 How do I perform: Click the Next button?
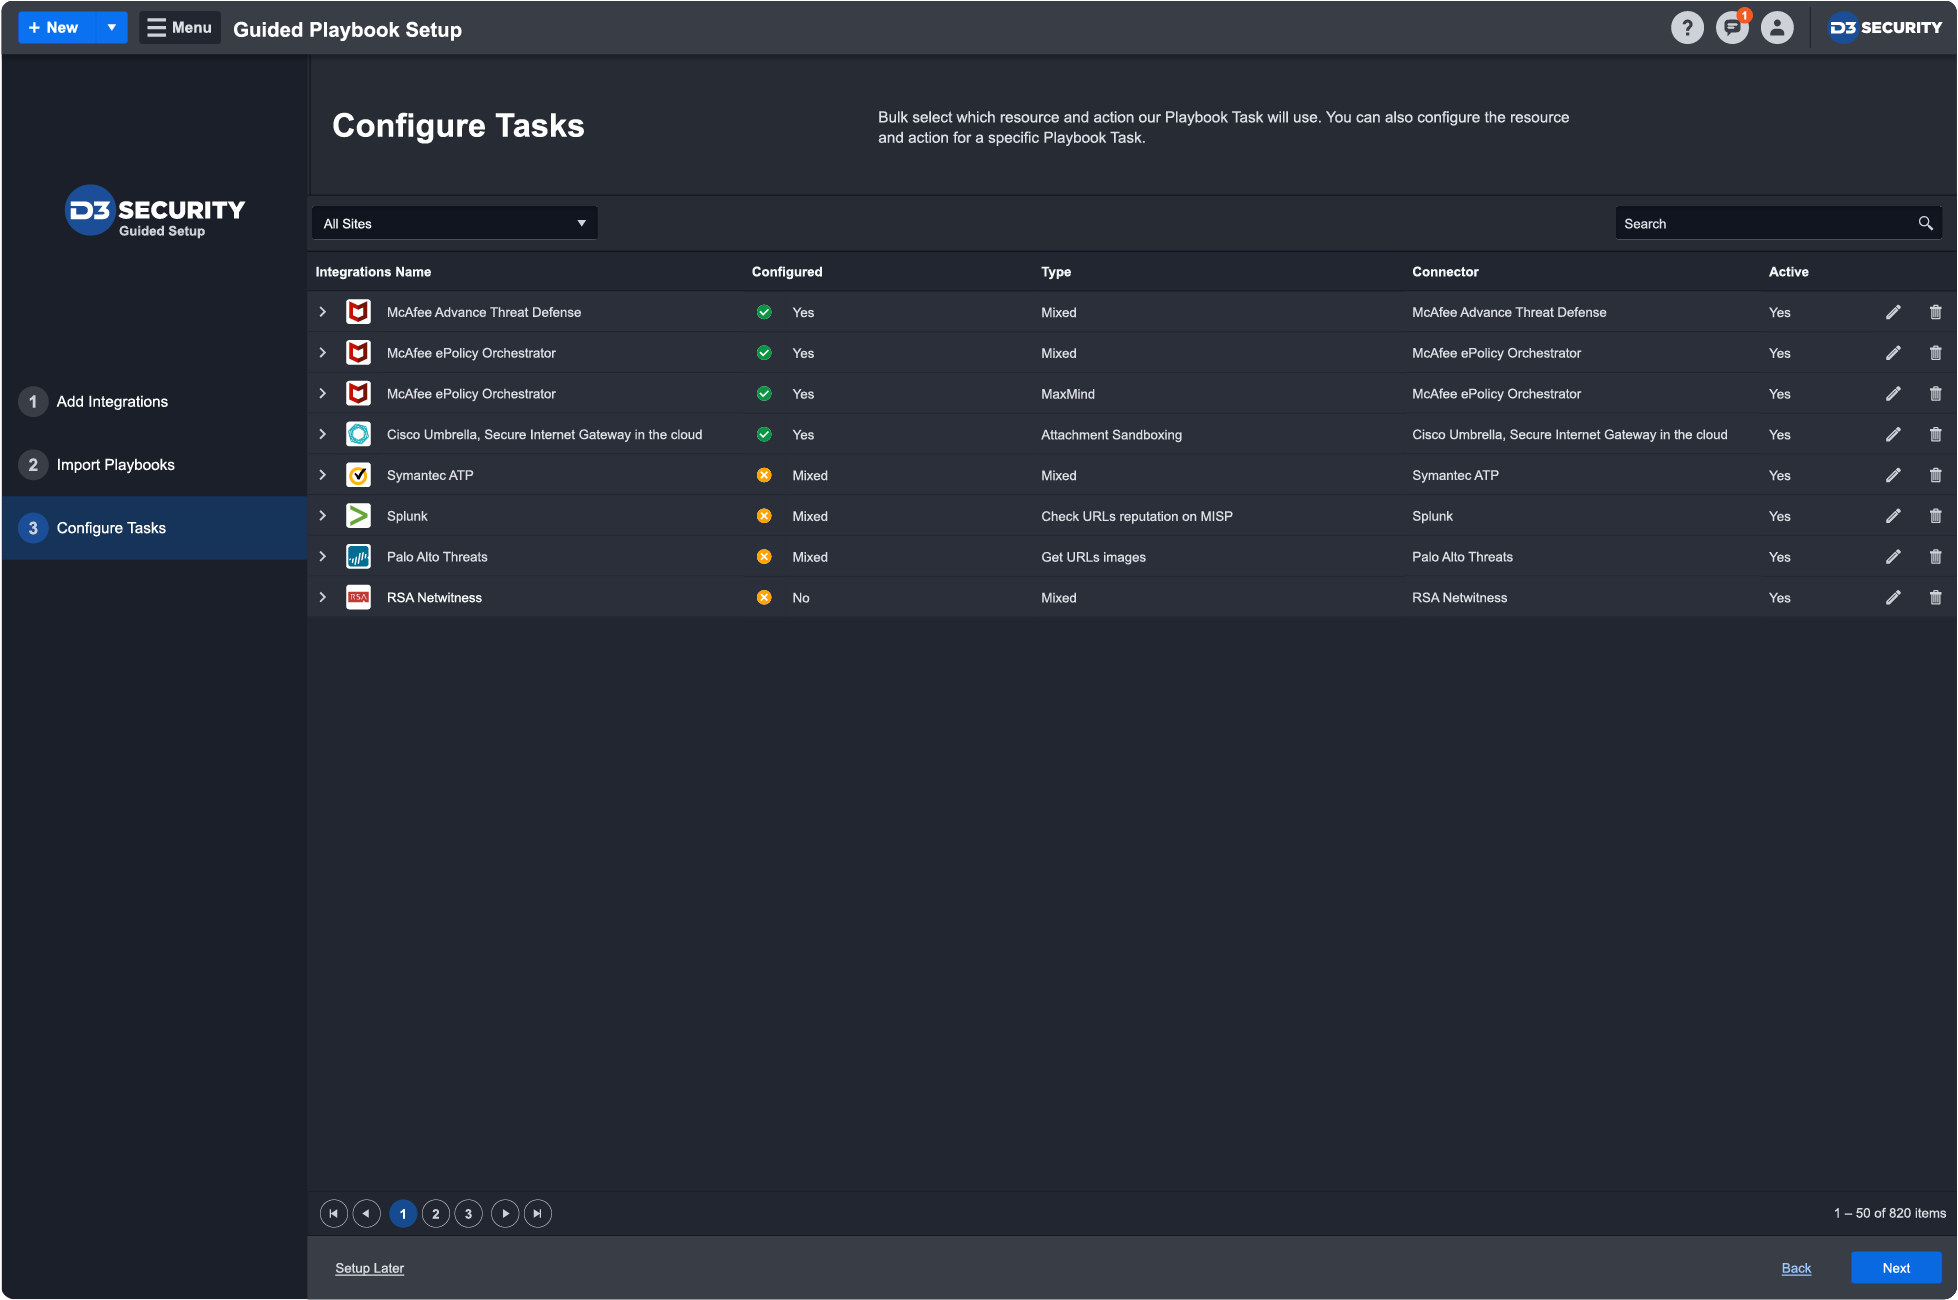click(x=1895, y=1268)
